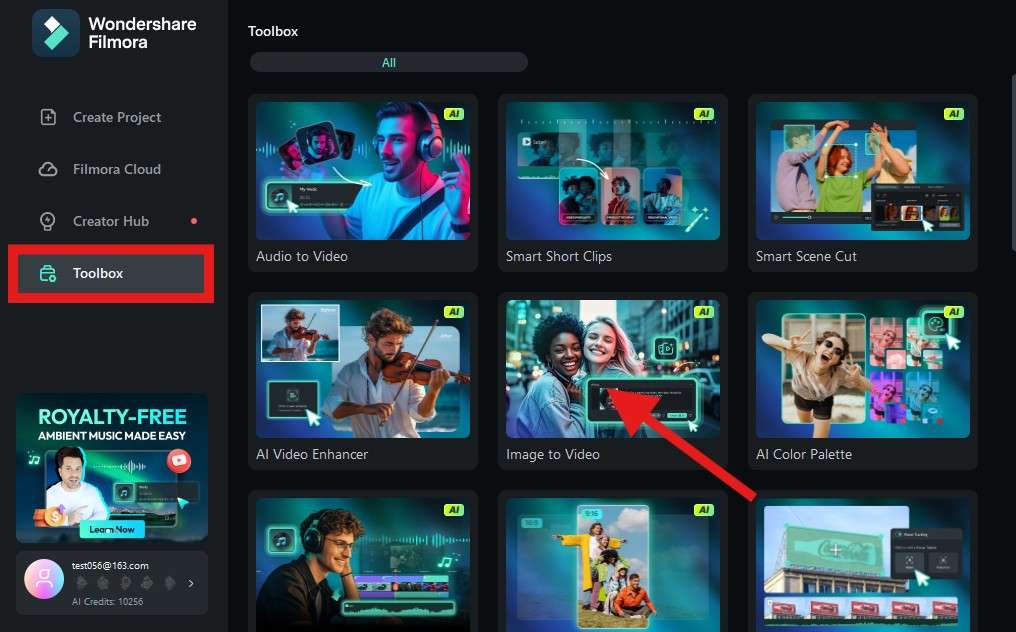Click AI badge on Image to Video card

click(704, 312)
